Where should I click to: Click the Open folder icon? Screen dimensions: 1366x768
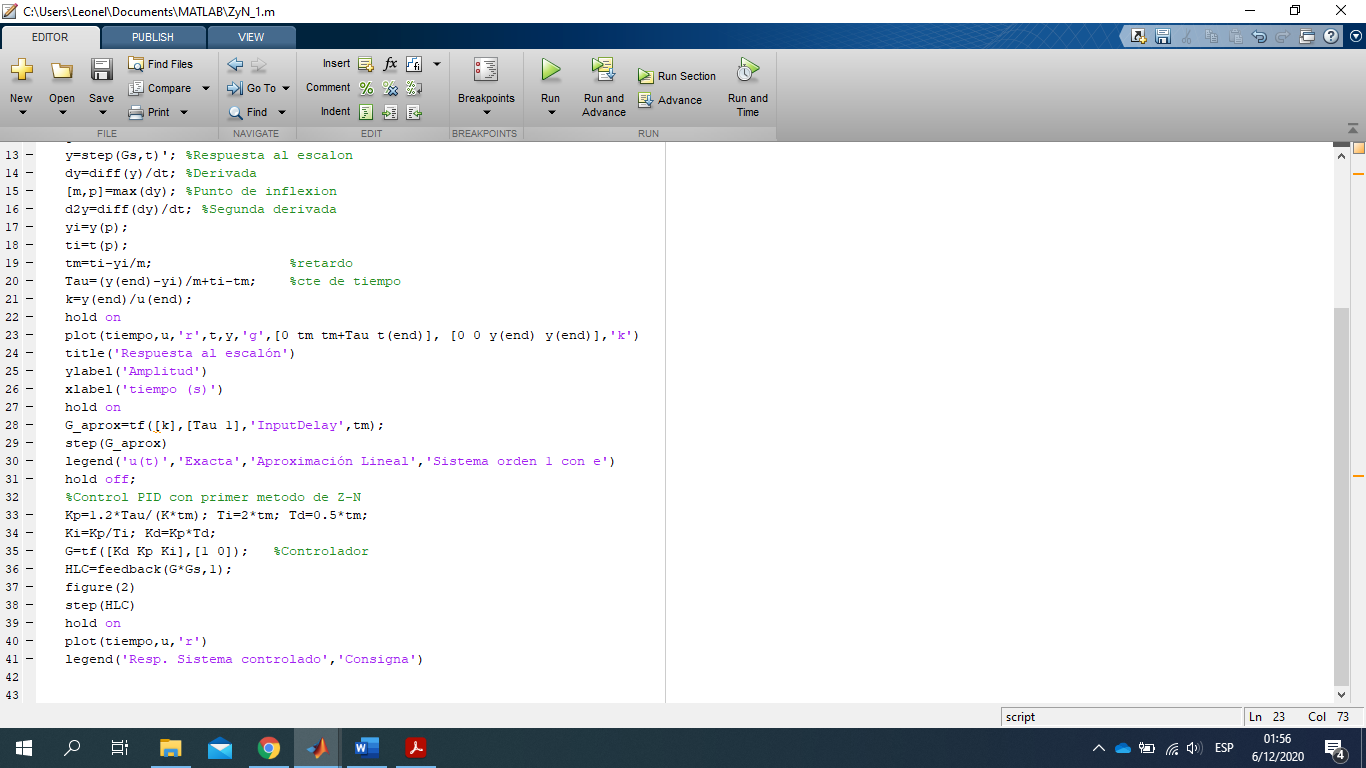click(x=62, y=70)
